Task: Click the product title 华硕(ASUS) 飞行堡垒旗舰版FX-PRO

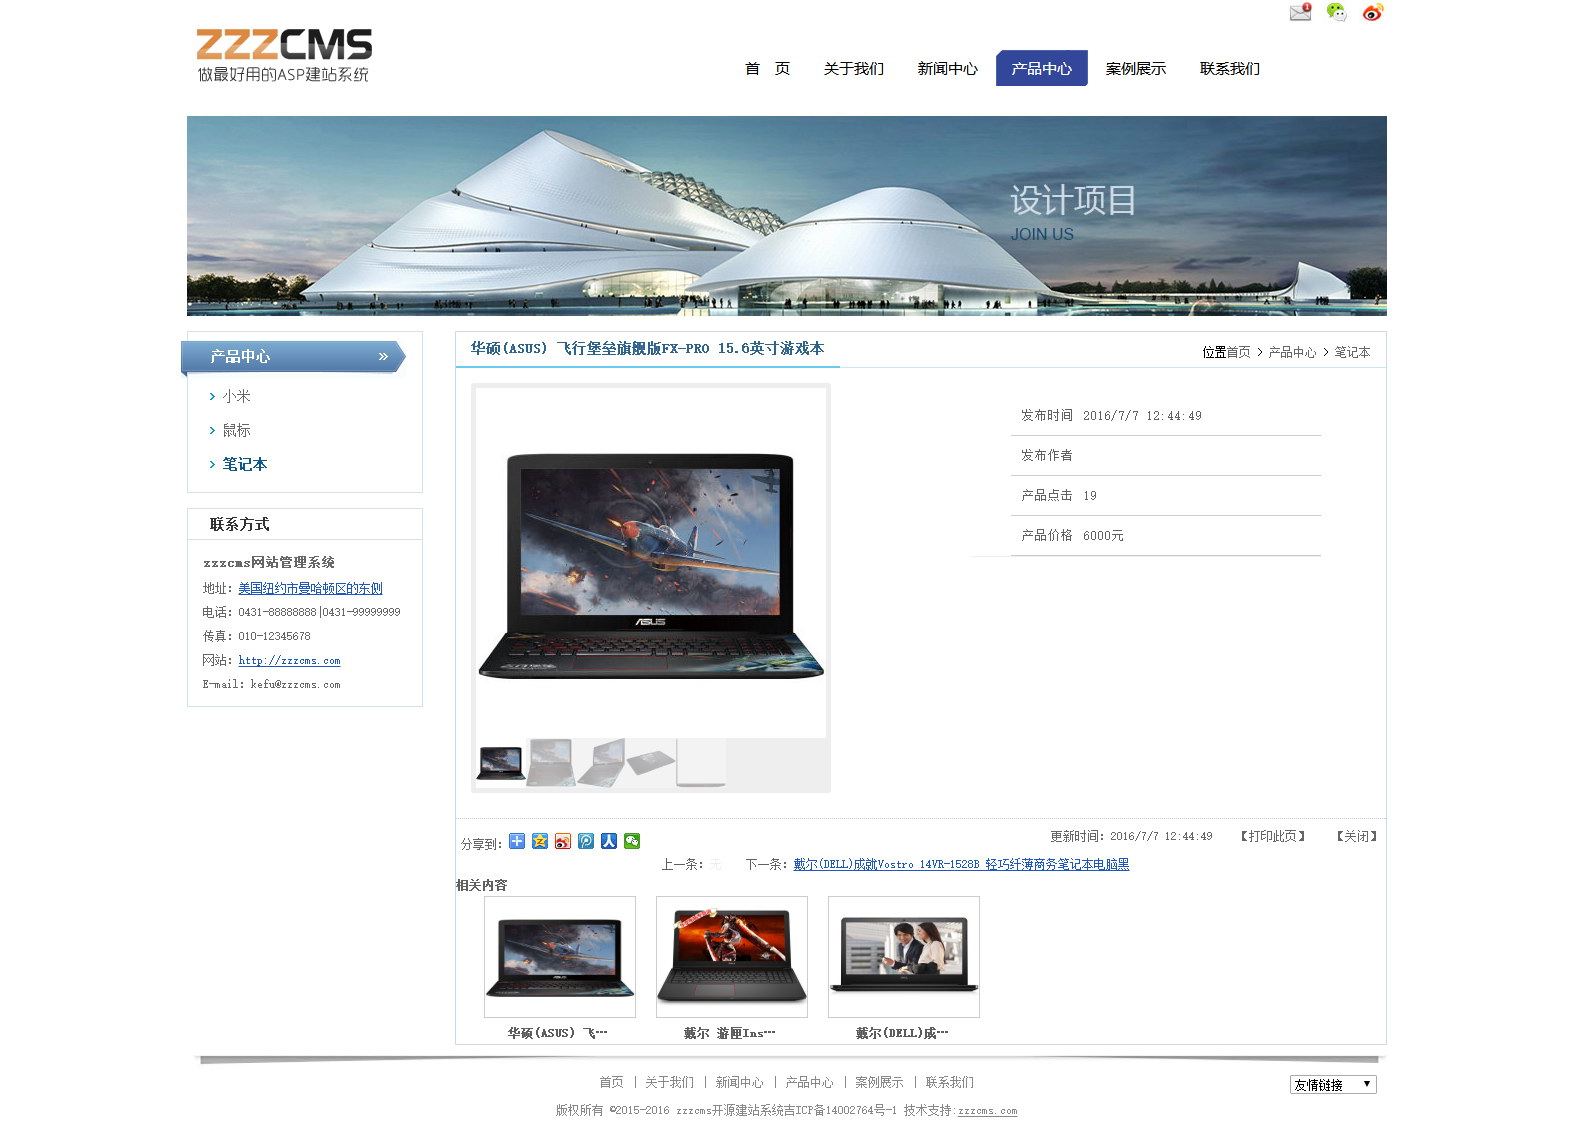Action: click(648, 348)
